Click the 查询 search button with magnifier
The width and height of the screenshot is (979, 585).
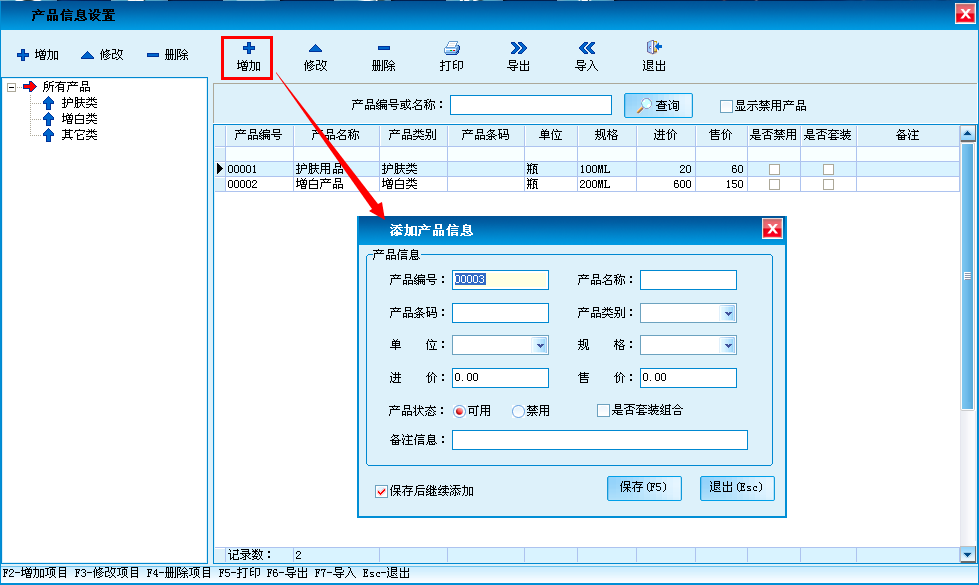[x=658, y=105]
